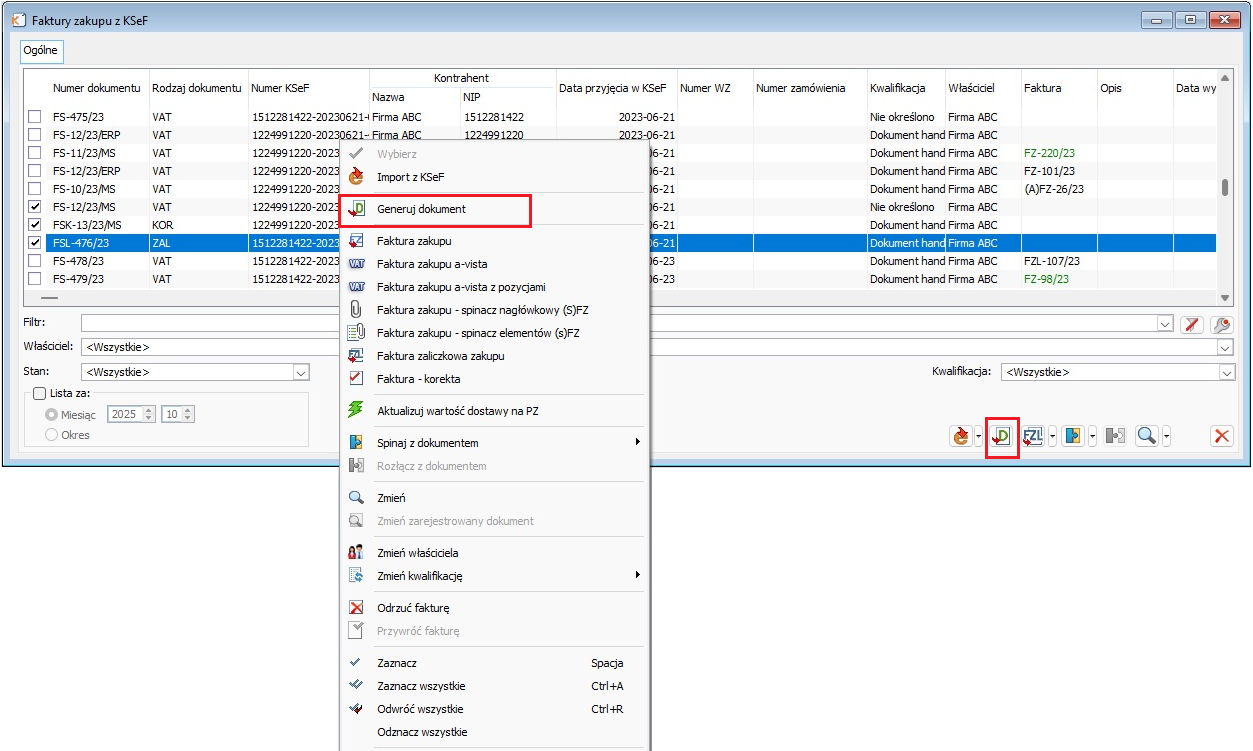Click the Import z KSeF toolbar icon

pyautogui.click(x=961, y=436)
